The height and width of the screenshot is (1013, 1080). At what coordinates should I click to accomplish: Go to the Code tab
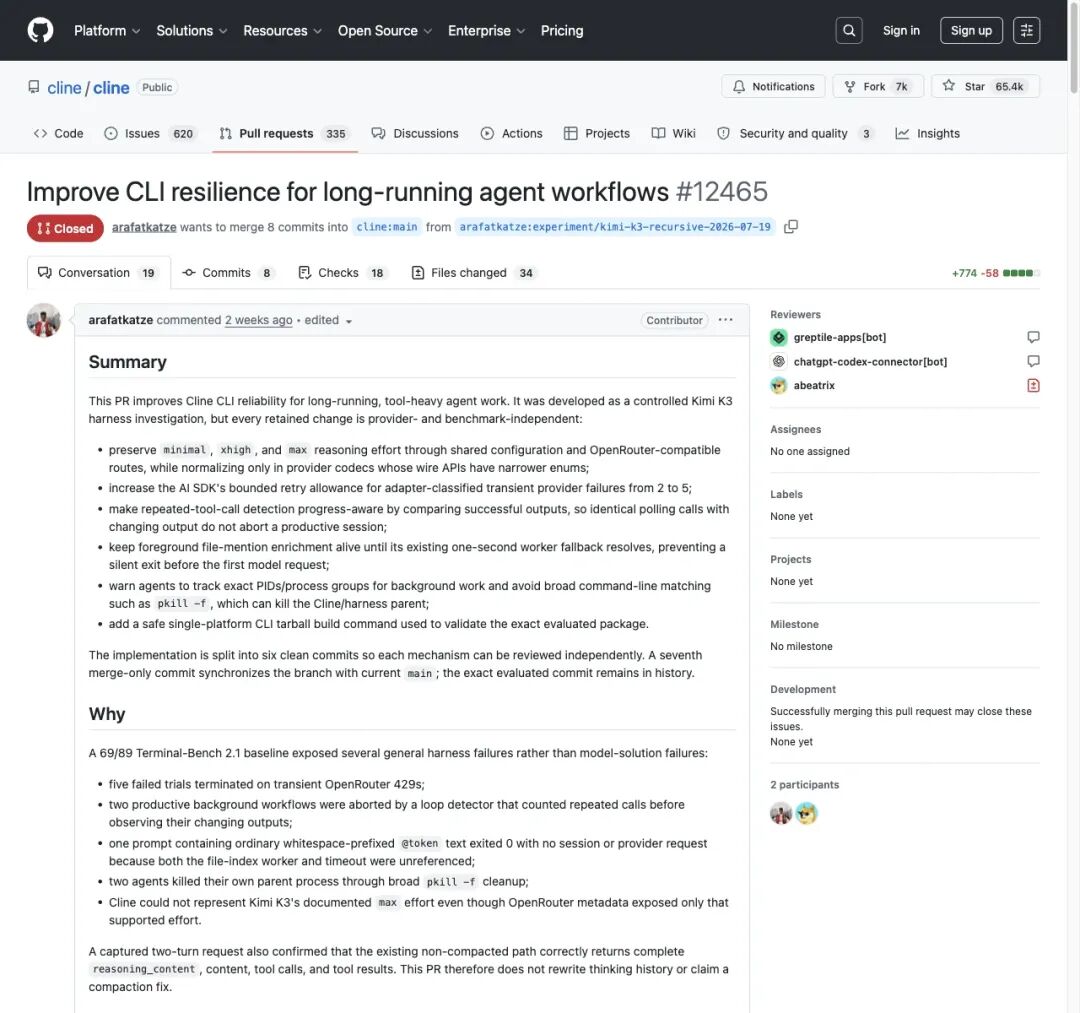(x=59, y=133)
